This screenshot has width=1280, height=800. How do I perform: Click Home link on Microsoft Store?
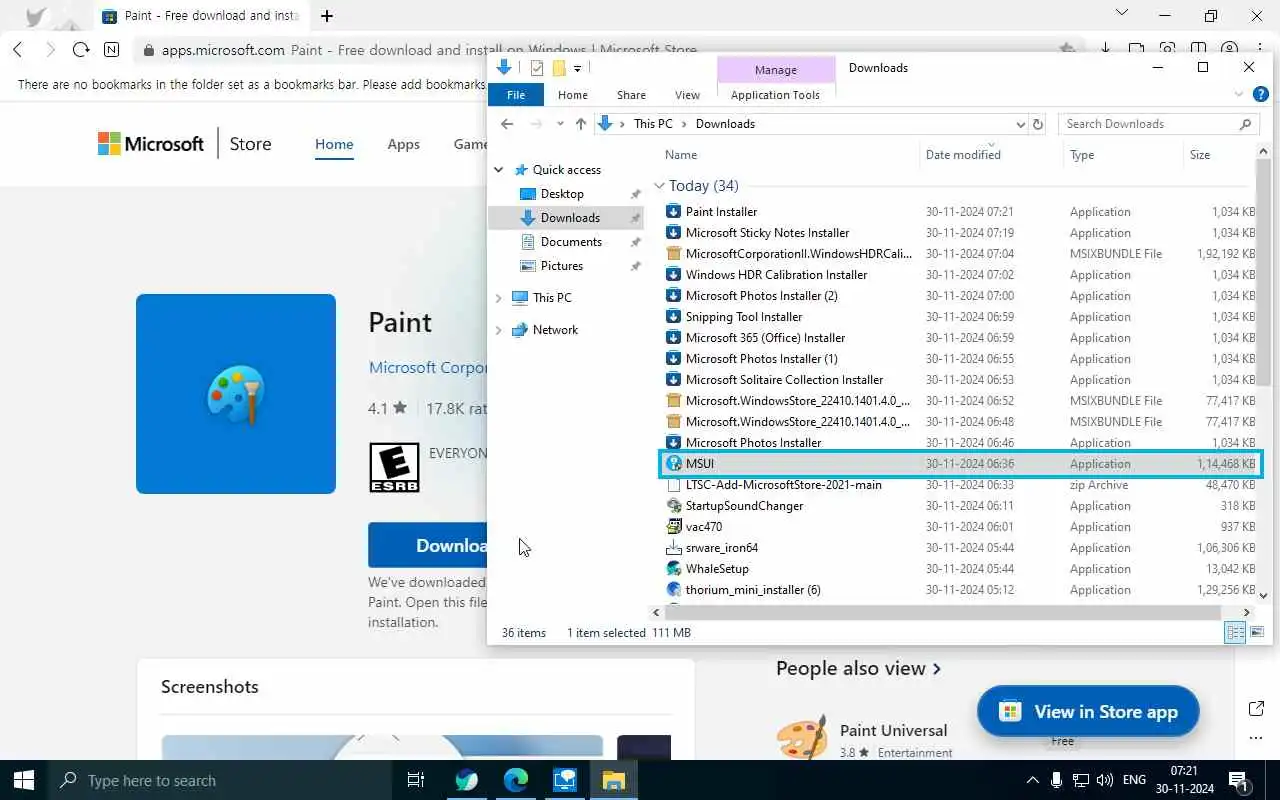click(x=334, y=144)
